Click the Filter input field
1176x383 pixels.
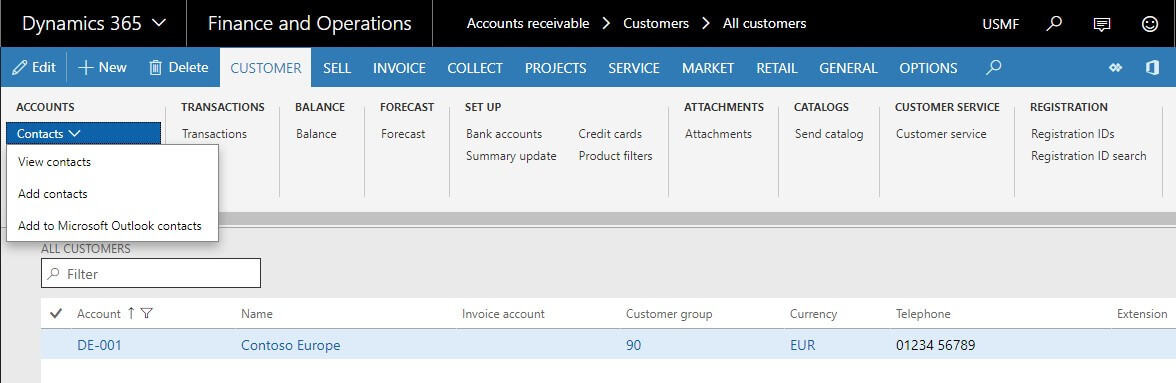(151, 274)
